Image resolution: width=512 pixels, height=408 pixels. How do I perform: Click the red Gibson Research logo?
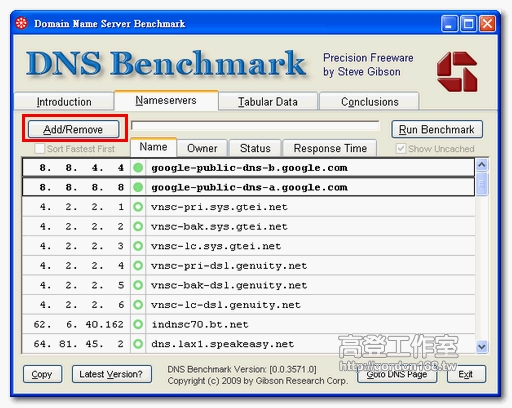tap(457, 71)
